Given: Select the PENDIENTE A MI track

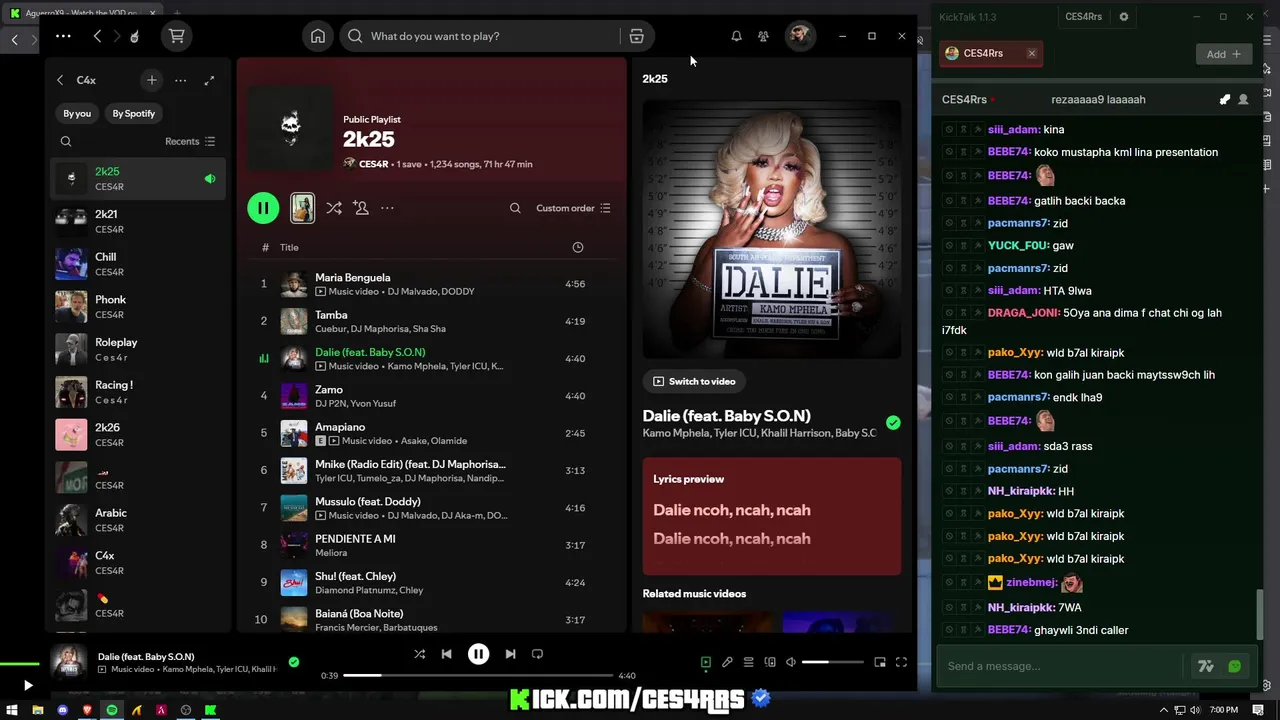Looking at the screenshot, I should pos(432,545).
